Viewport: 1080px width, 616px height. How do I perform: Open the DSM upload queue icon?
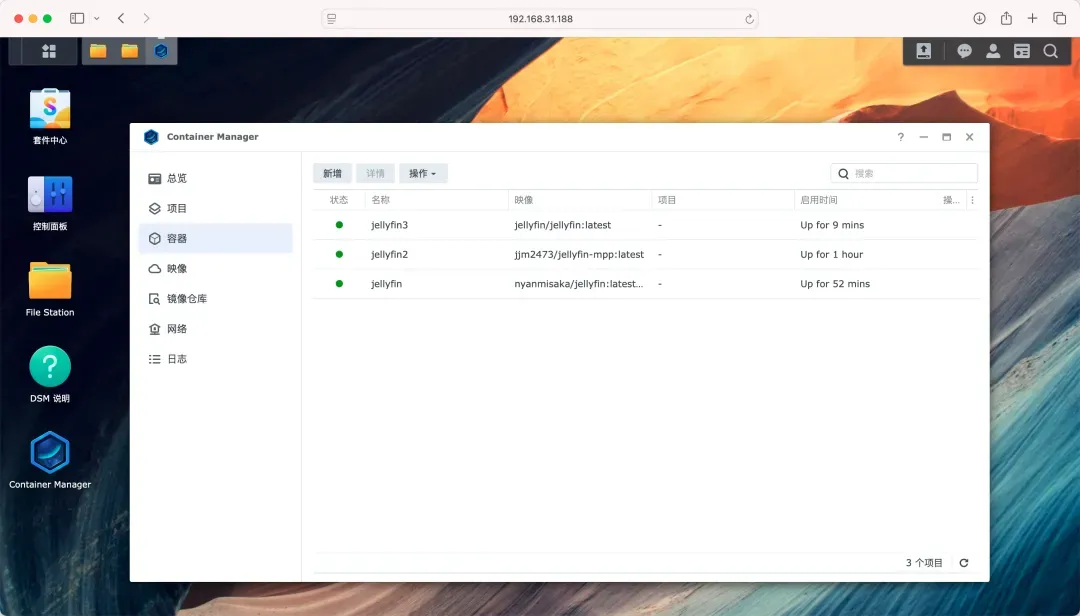pos(923,51)
